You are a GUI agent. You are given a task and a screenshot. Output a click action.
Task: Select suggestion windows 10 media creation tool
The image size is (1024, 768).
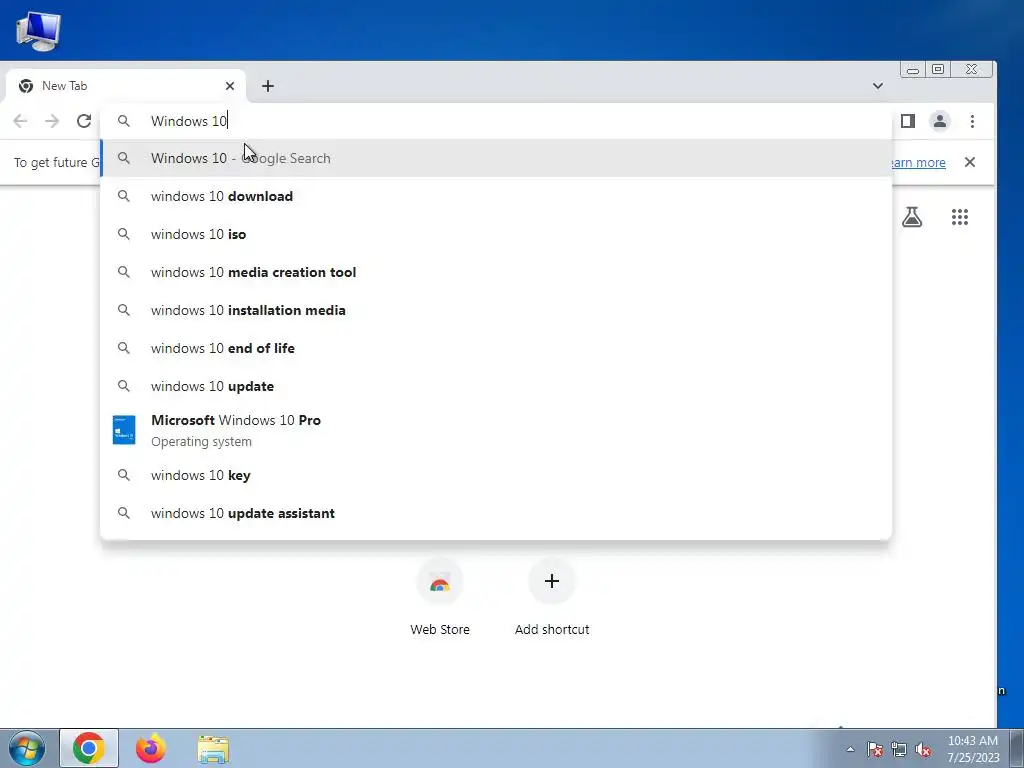[496, 272]
